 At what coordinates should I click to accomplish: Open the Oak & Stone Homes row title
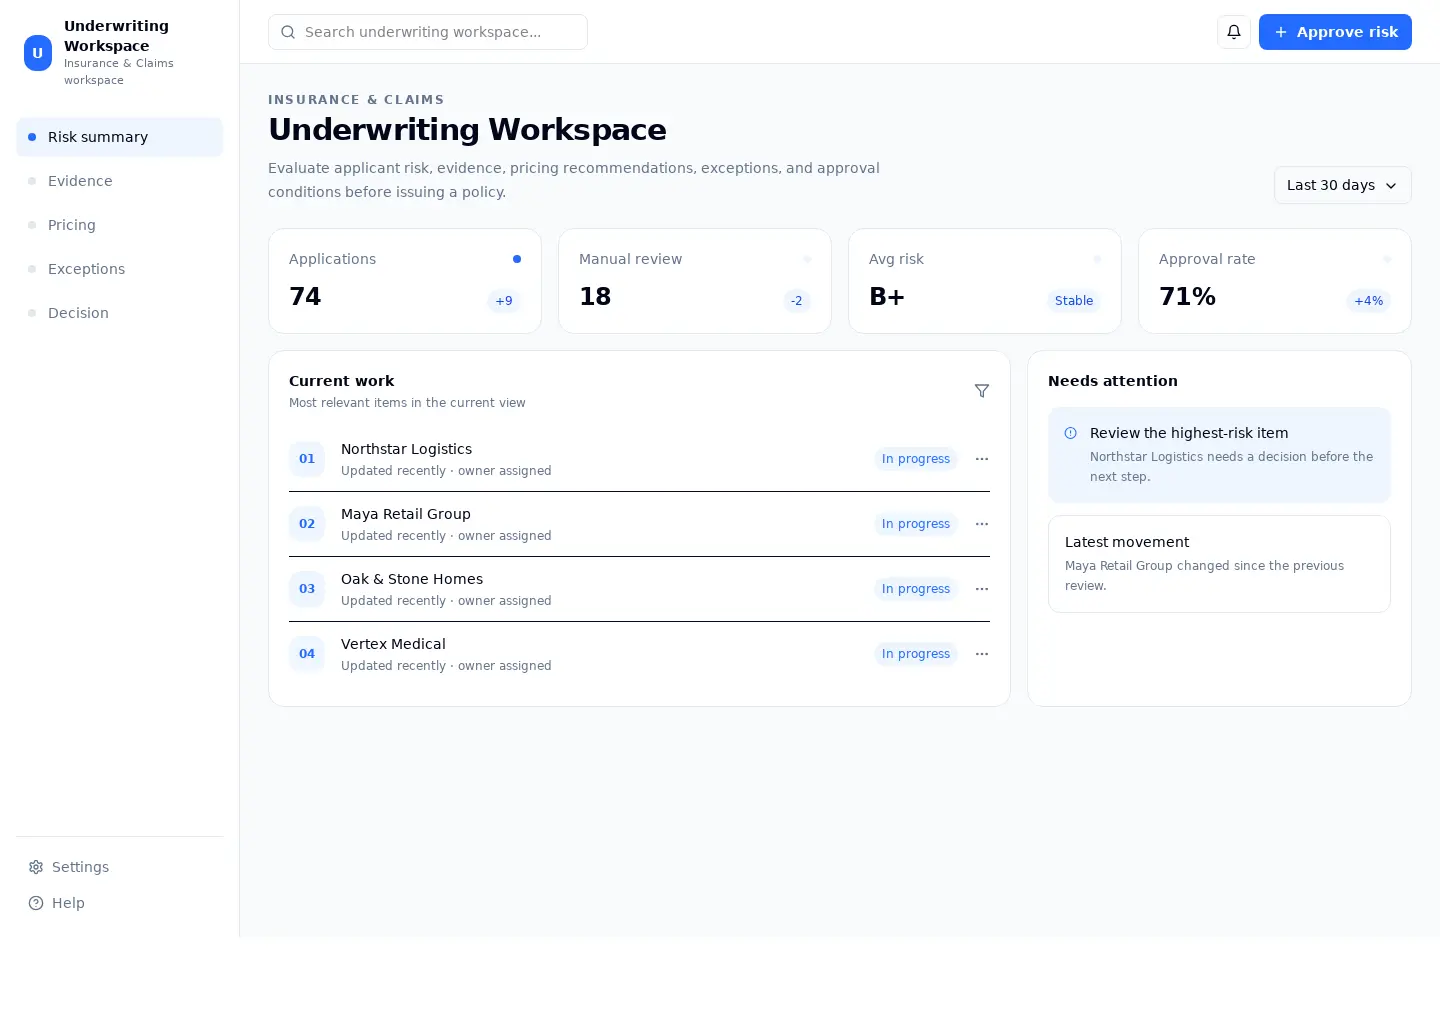pyautogui.click(x=412, y=579)
